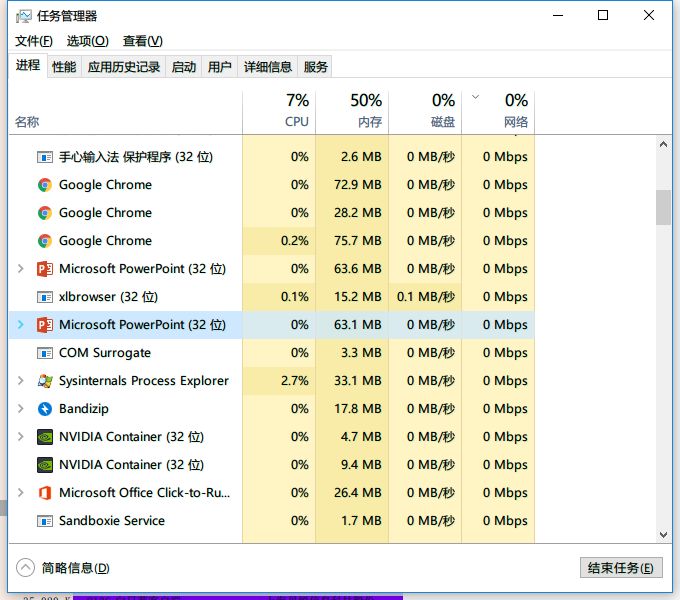The image size is (680, 600).
Task: Click the sort arrow above the 网络 column
Action: pos(475,97)
